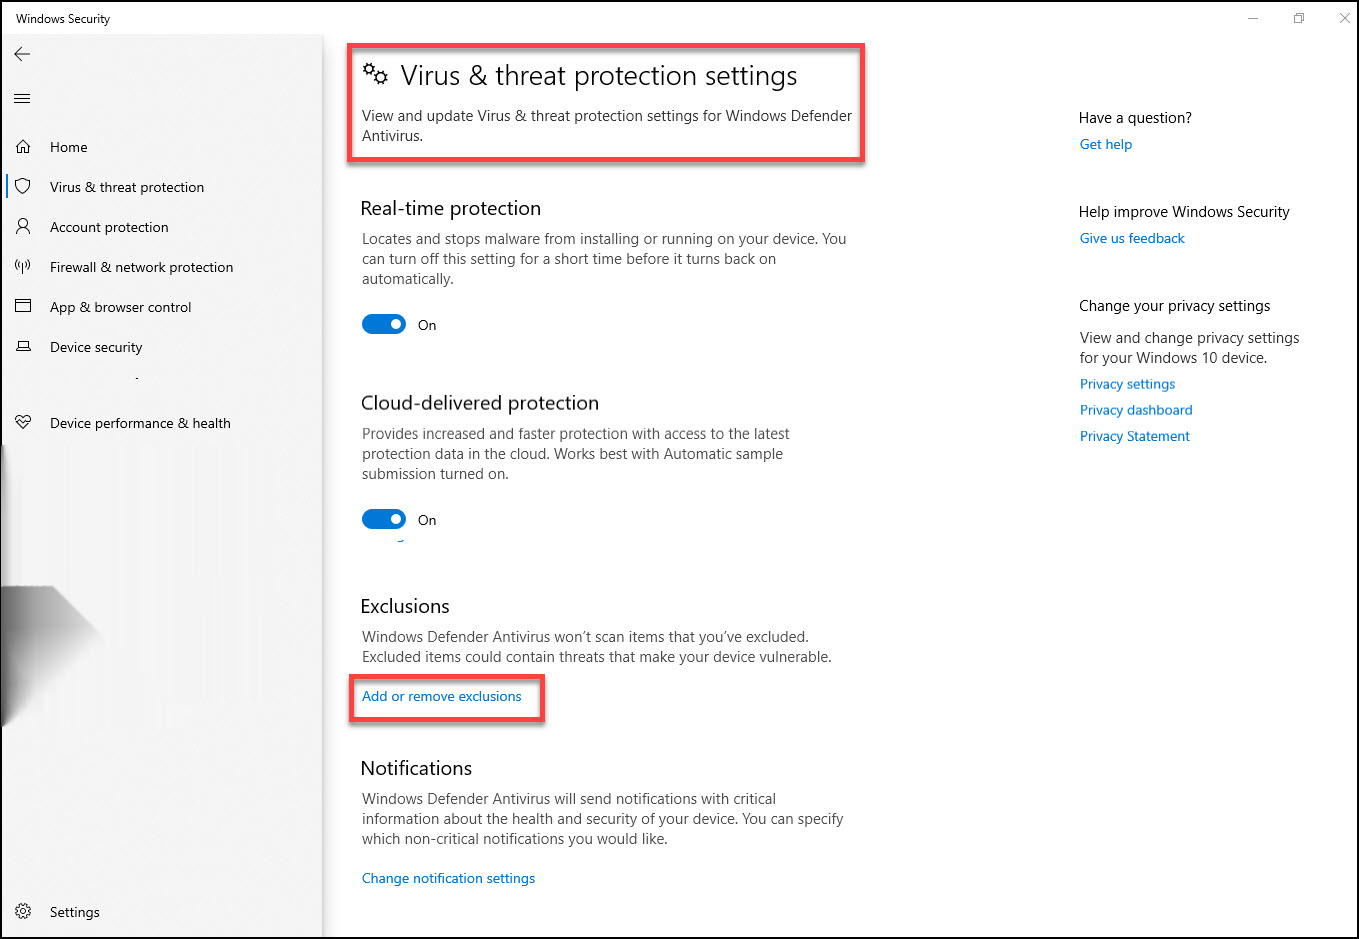The height and width of the screenshot is (939, 1359).
Task: Open App & browser control settings
Action: 121,307
